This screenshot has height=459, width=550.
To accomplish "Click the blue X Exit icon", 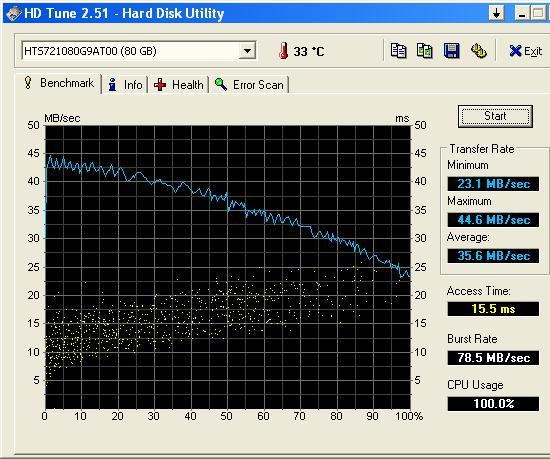I will tap(515, 51).
